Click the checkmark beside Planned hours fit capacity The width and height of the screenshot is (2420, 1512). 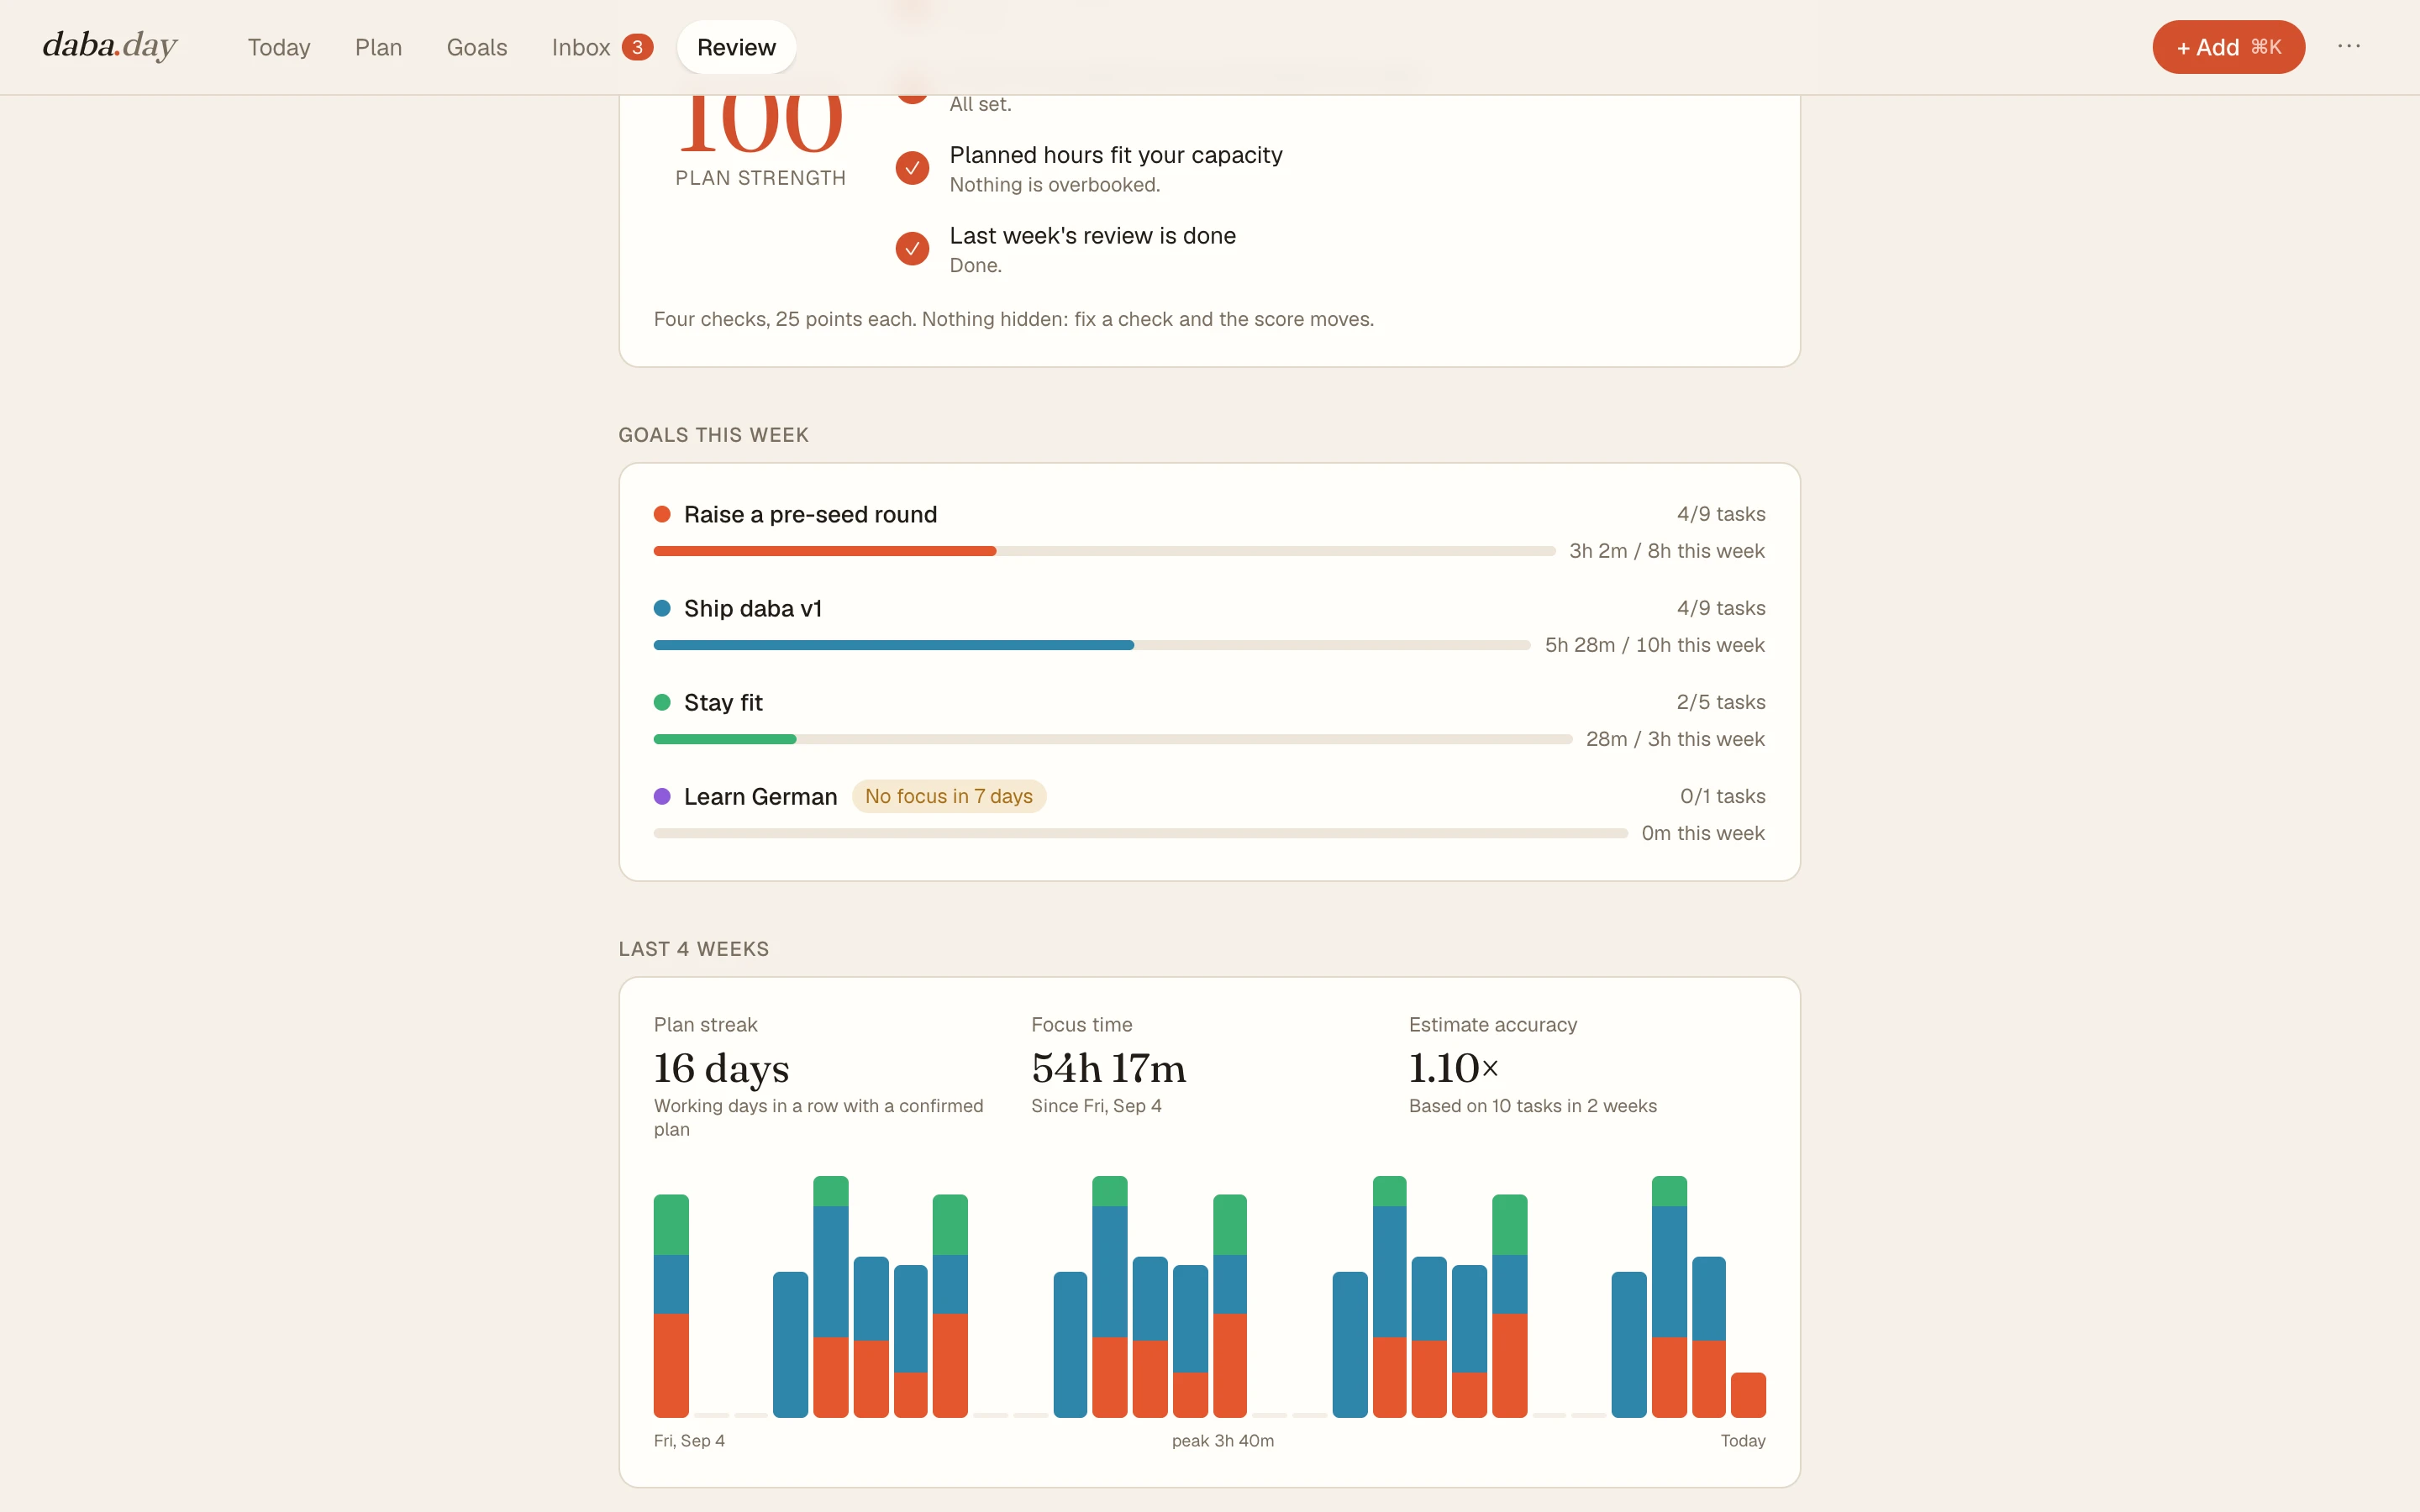(912, 168)
